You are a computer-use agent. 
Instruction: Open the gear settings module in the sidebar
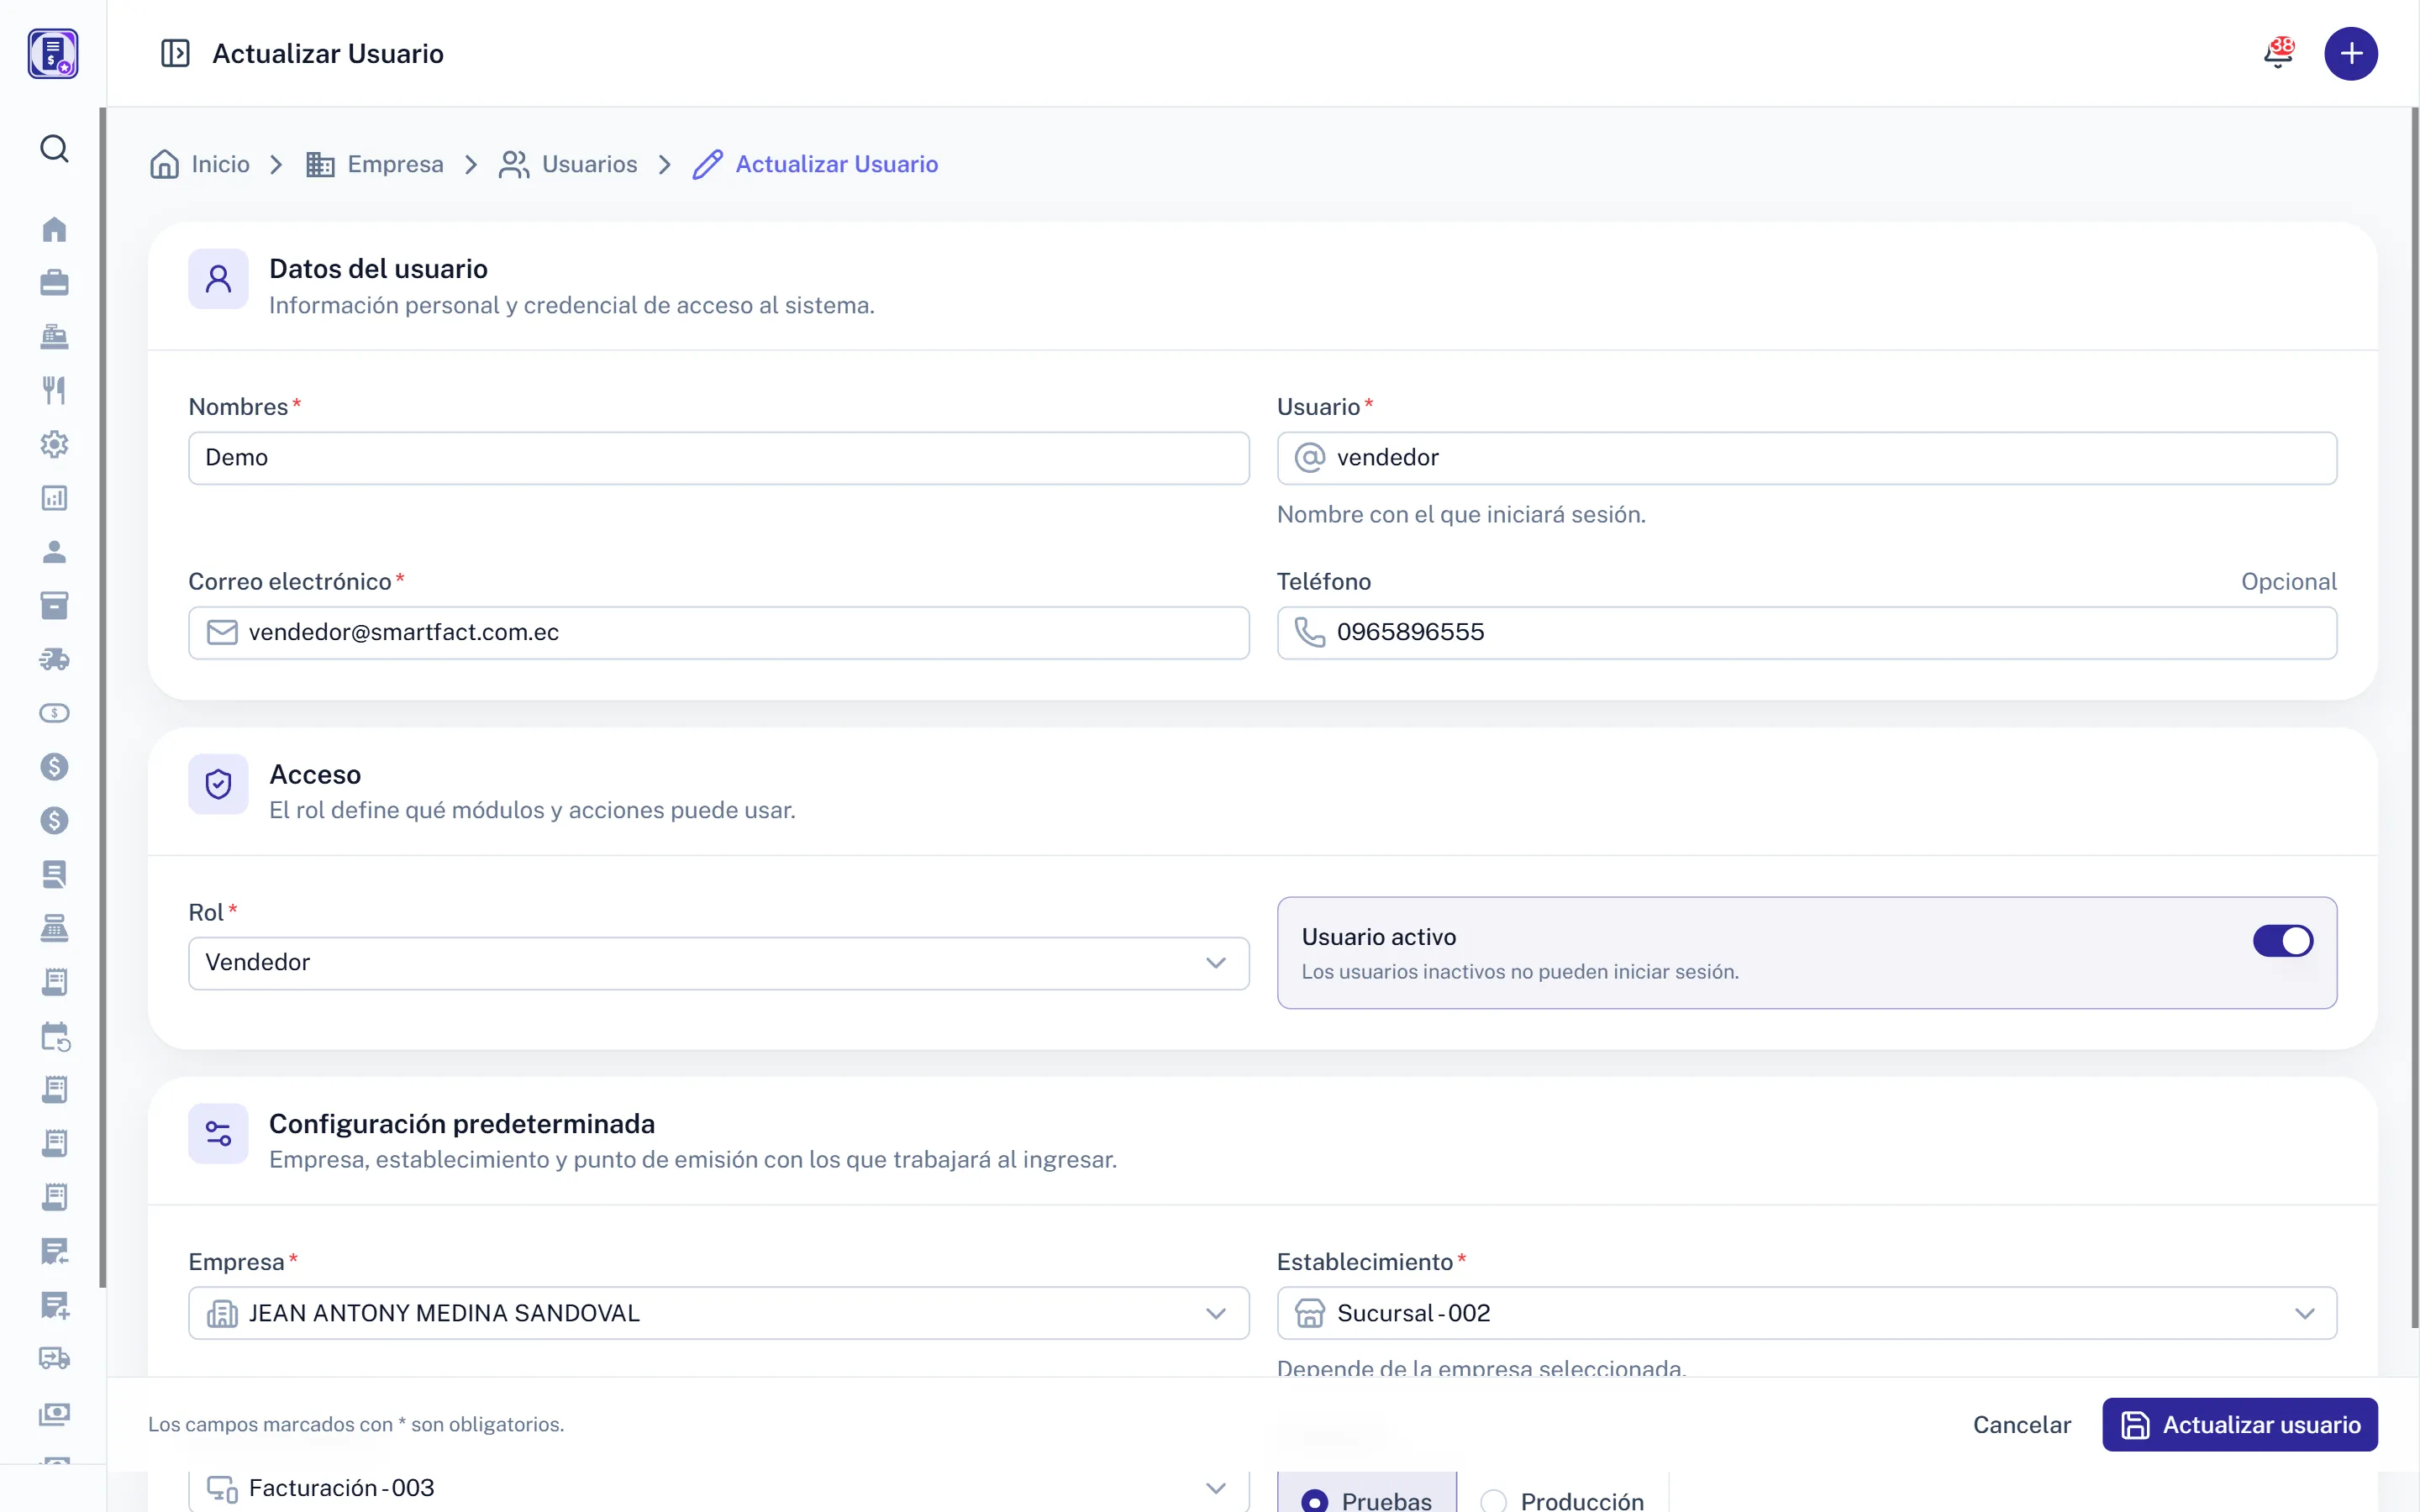point(54,444)
